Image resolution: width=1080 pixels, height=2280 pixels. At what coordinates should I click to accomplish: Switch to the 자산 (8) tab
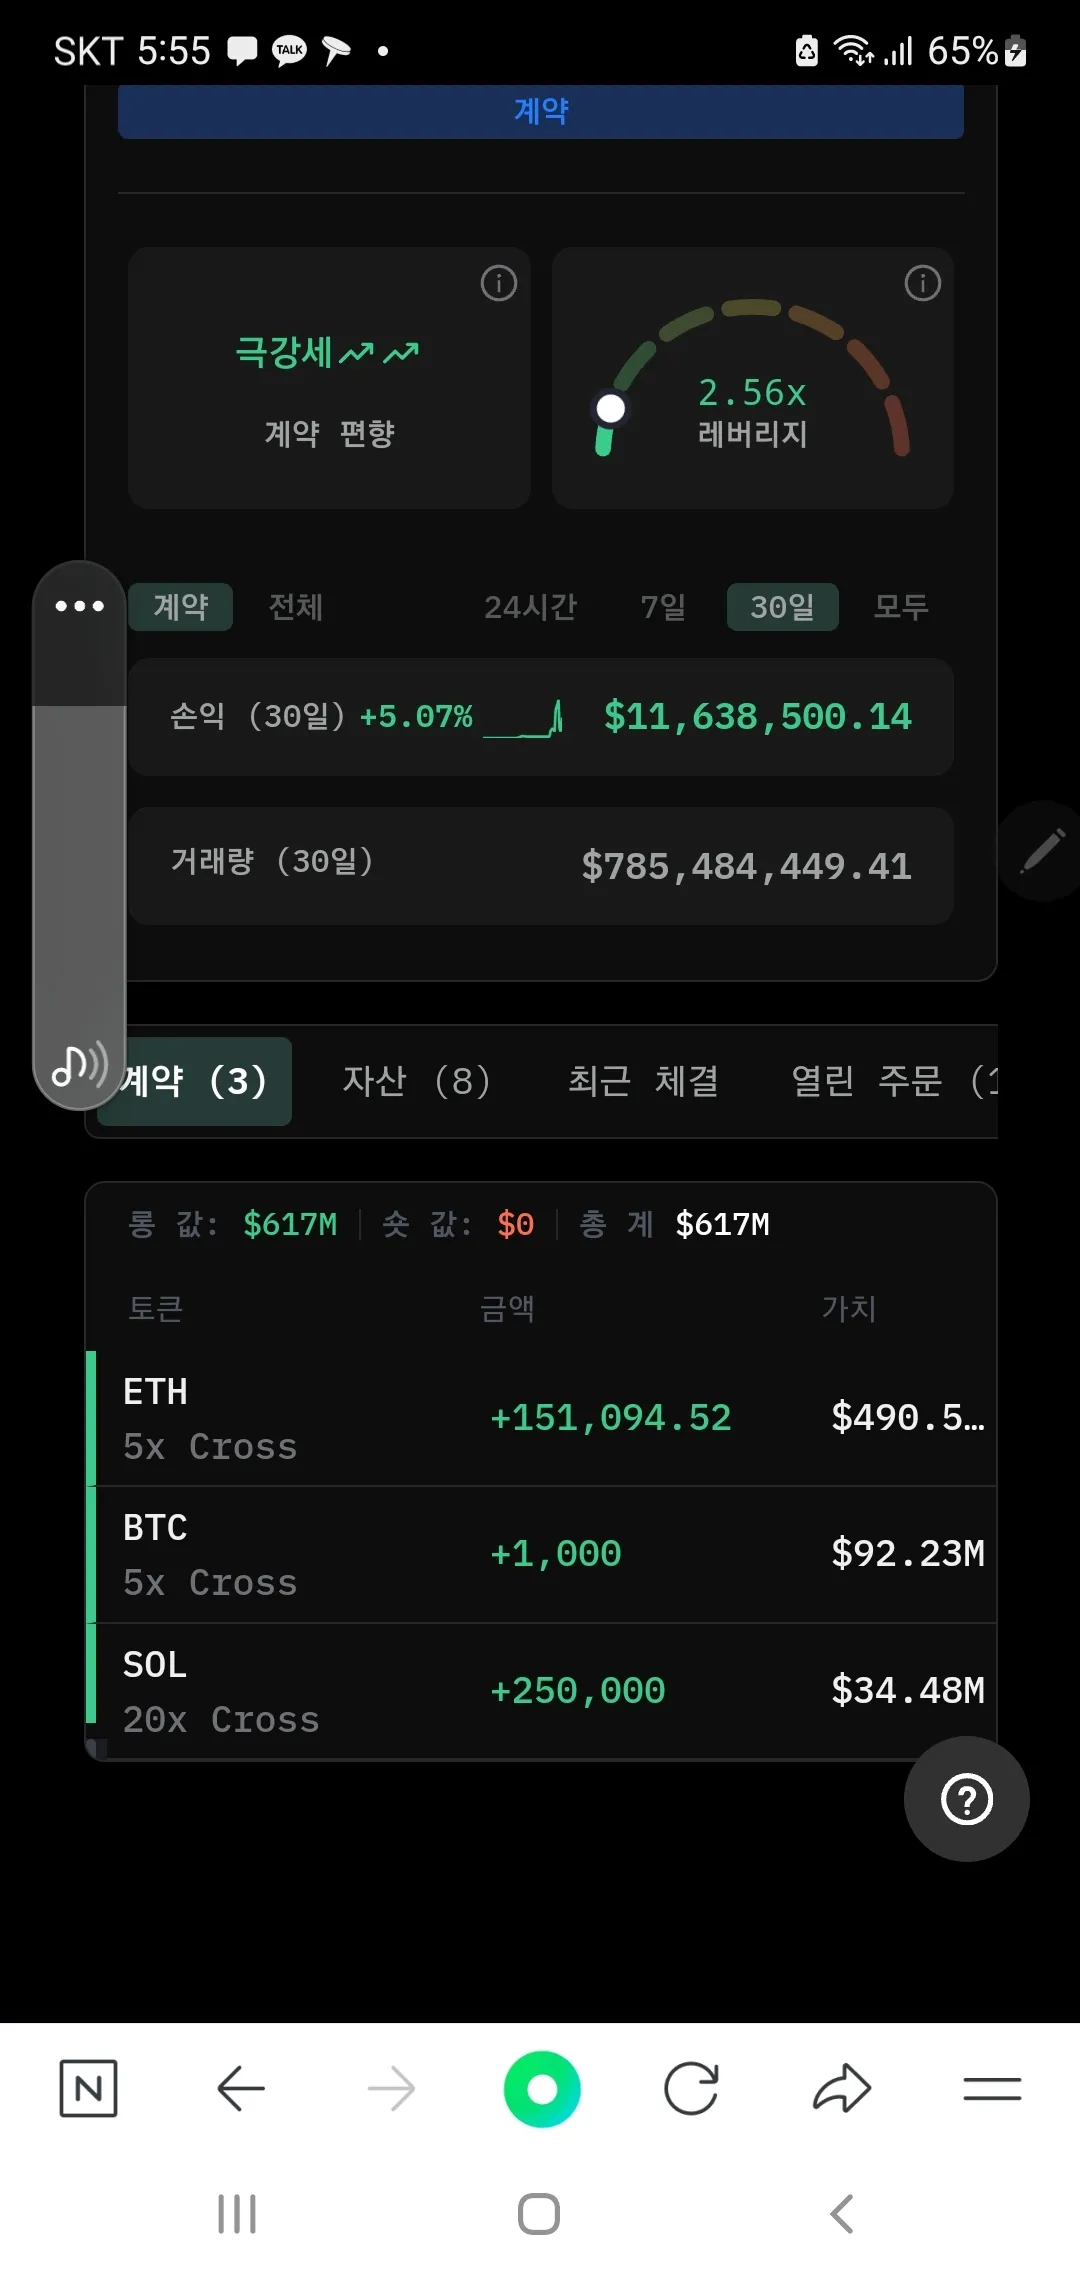(x=417, y=1081)
